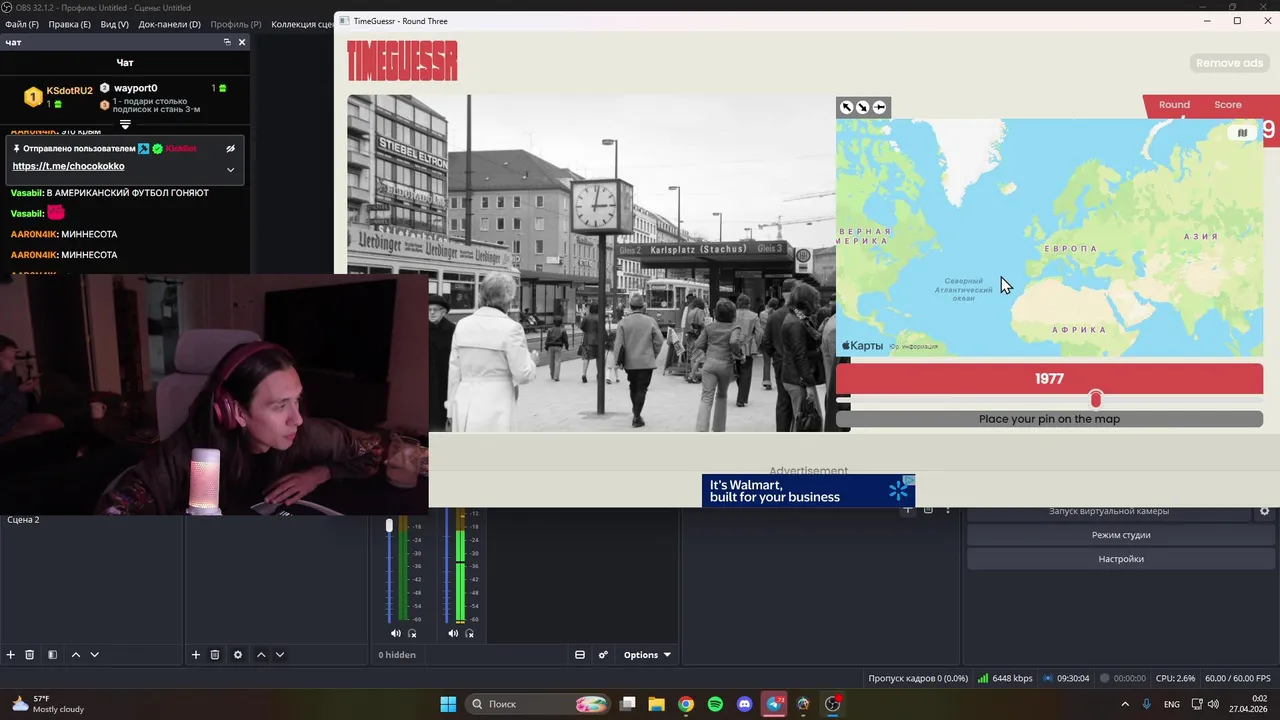Screen dimensions: 1280x720
Task: Open Discord from taskbar
Action: tap(744, 704)
